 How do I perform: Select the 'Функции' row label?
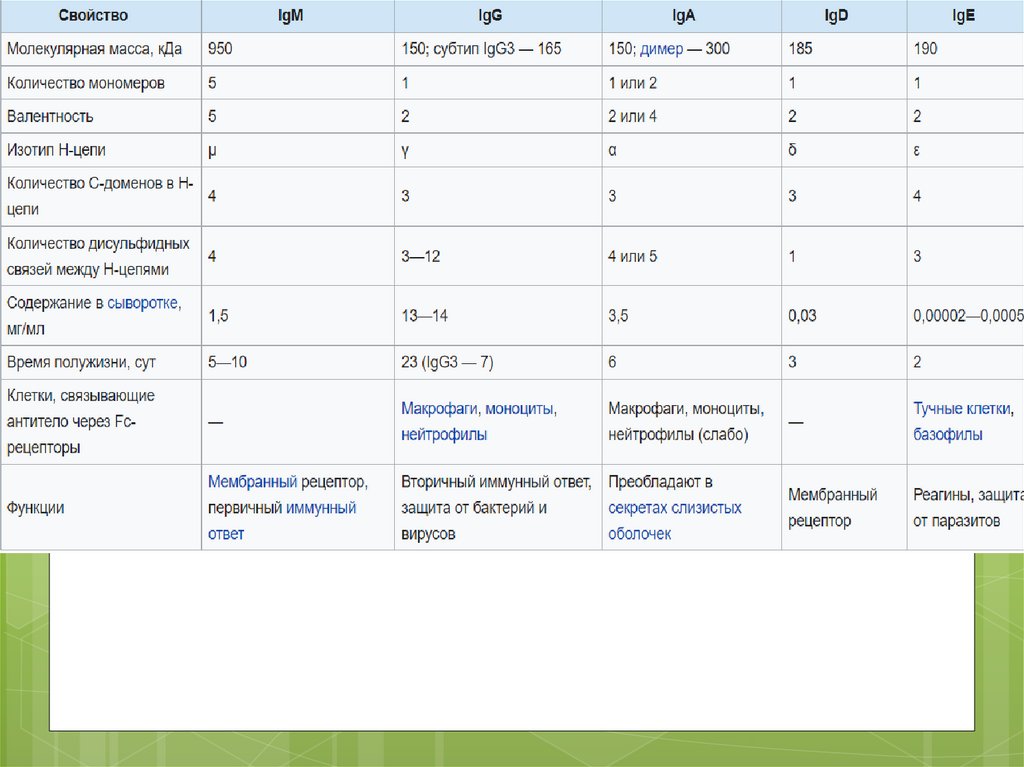[x=35, y=508]
